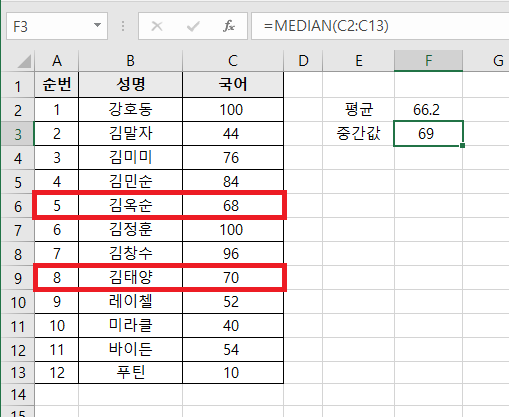Select the cell containing 레이첼

pos(130,302)
